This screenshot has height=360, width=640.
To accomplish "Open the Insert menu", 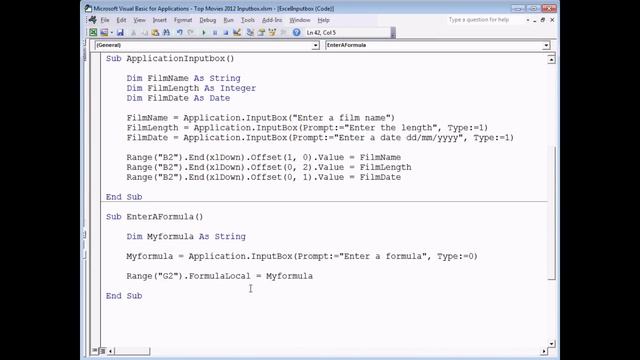I will 160,20.
